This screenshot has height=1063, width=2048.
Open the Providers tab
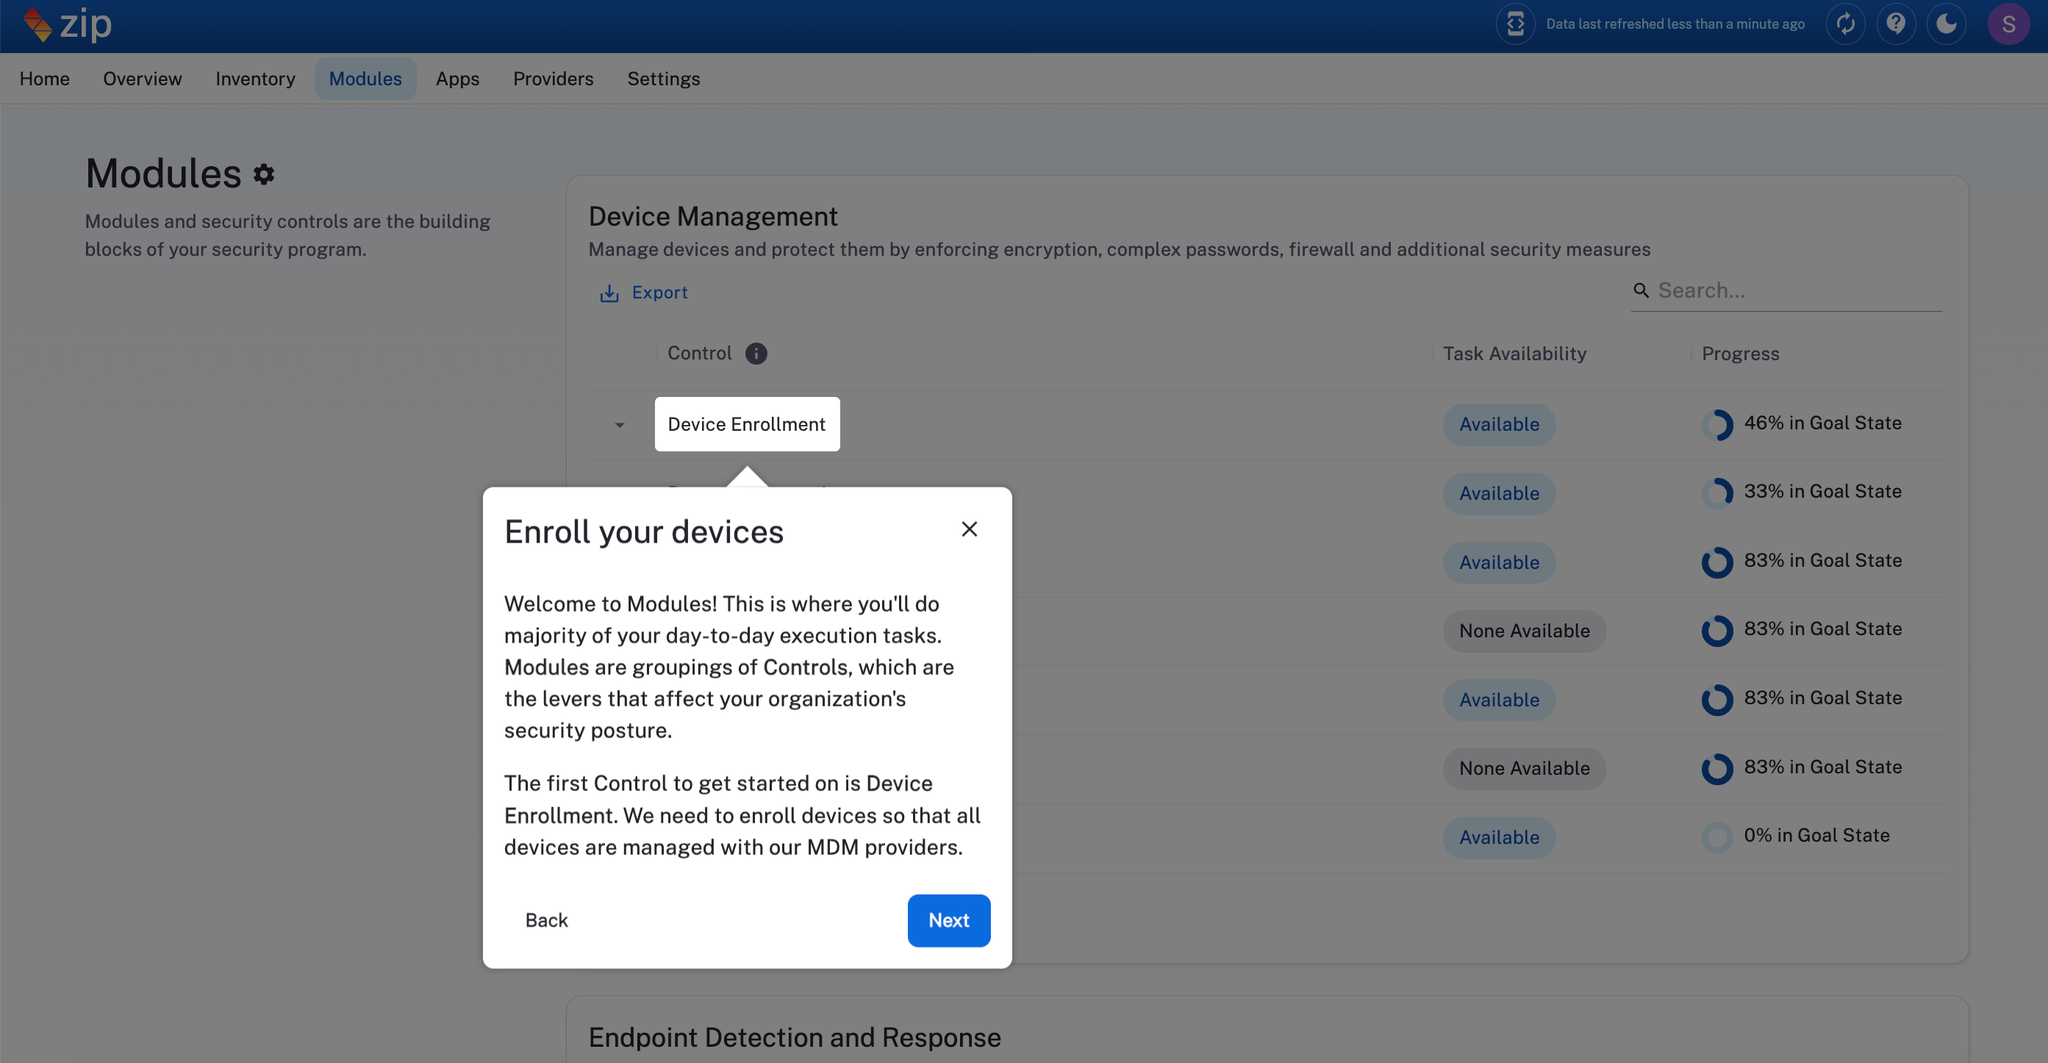(x=553, y=79)
